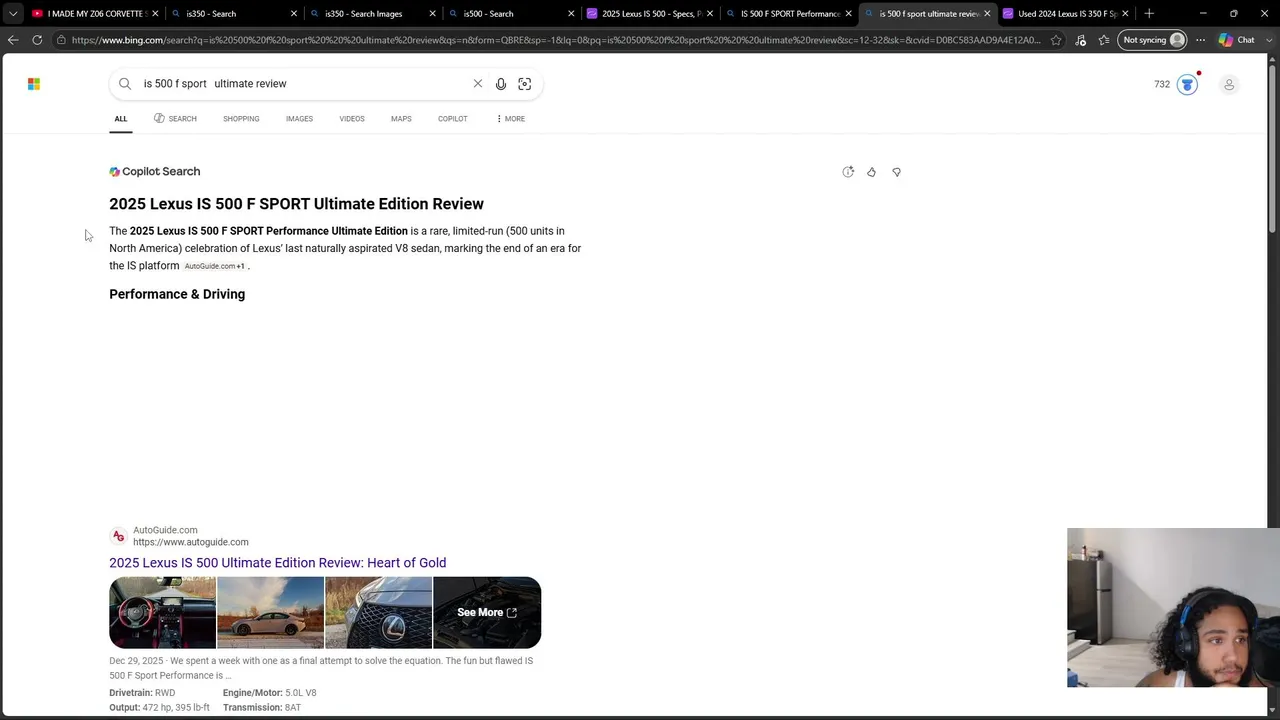Image resolution: width=1280 pixels, height=720 pixels.
Task: Close the 'is350 - Search' tab
Action: [x=294, y=14]
